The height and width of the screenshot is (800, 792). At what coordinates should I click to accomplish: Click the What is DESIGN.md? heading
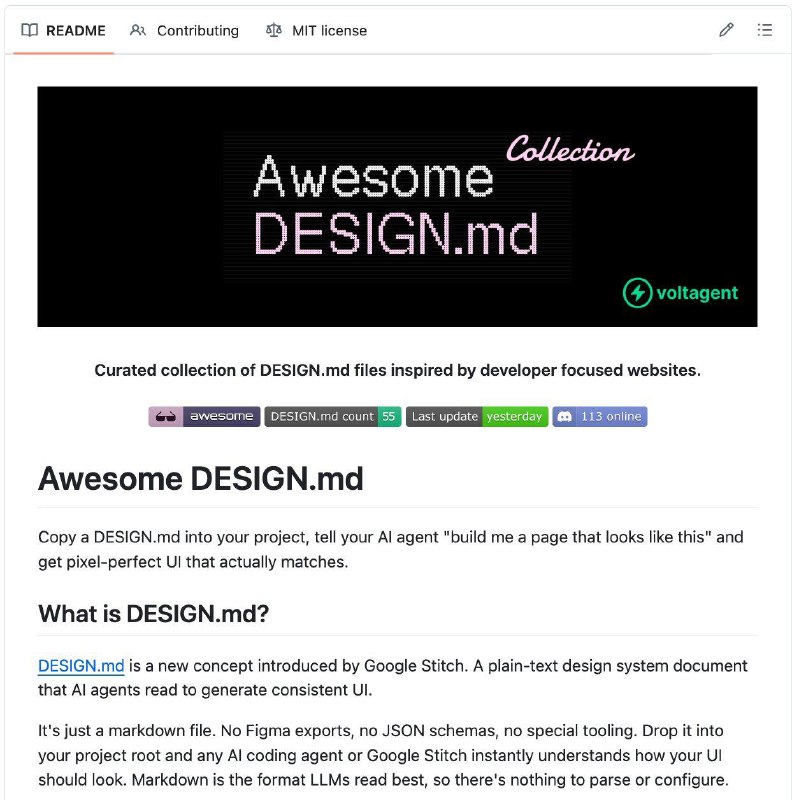point(153,613)
